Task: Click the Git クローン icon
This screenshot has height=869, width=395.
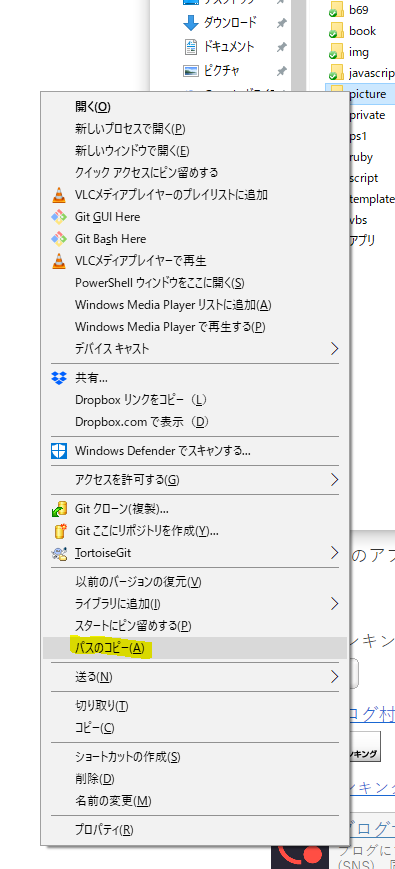Action: tap(59, 509)
